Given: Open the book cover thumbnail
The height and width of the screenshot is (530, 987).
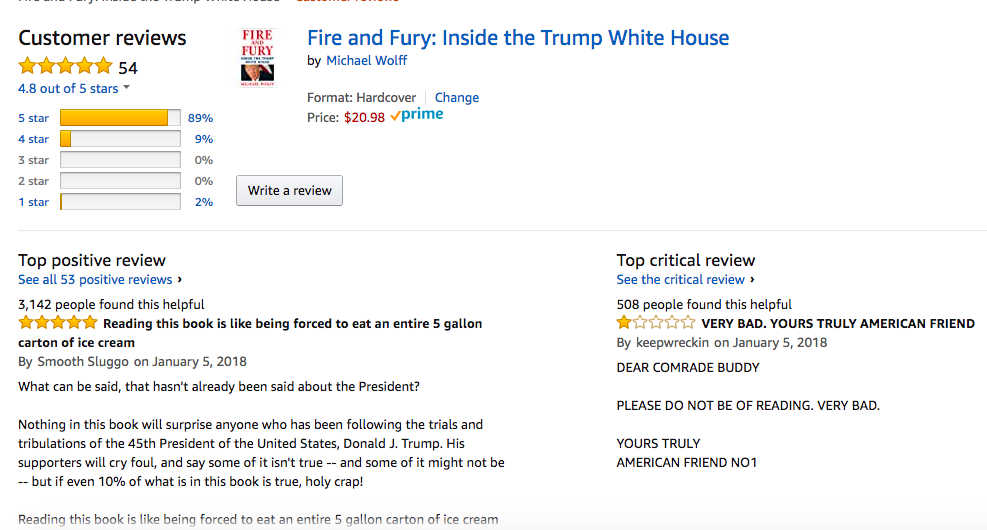Looking at the screenshot, I should click(x=258, y=58).
